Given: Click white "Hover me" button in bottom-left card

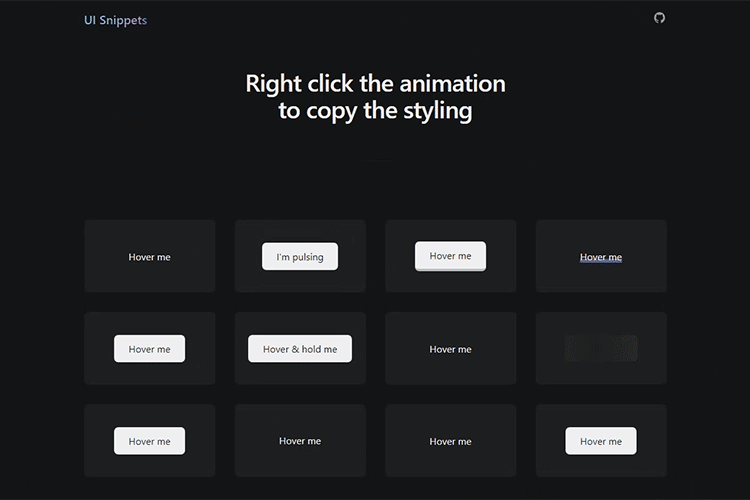Looking at the screenshot, I should pos(150,441).
